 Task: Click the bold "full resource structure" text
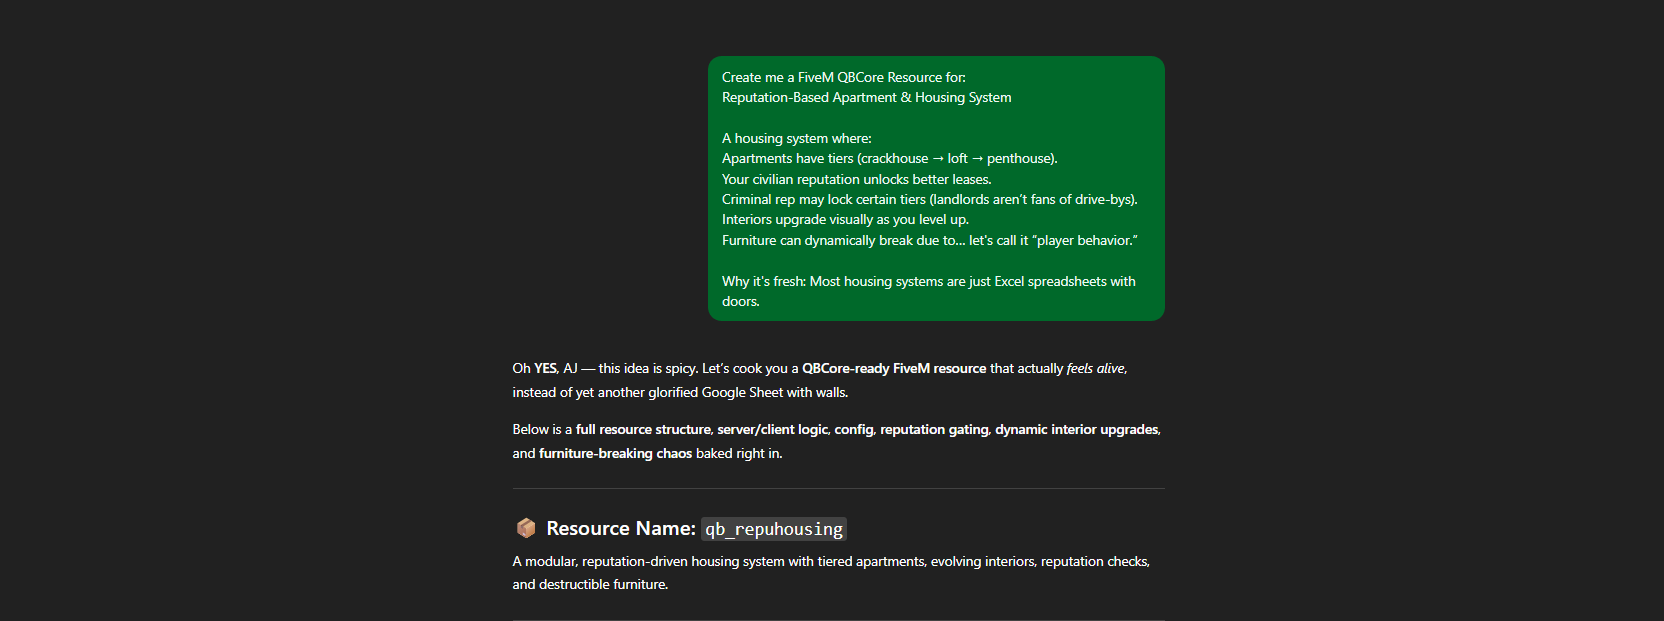[643, 429]
